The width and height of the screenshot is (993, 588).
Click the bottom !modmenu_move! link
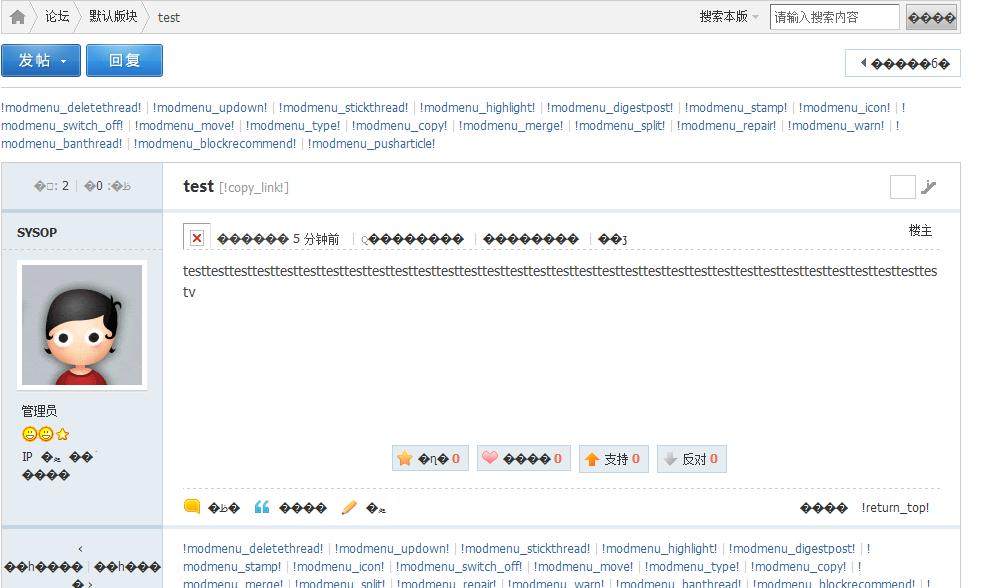point(583,566)
